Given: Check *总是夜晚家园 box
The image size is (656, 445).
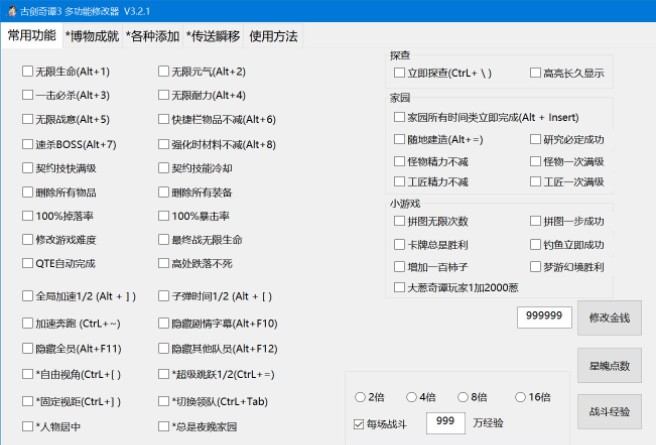Looking at the screenshot, I should [164, 426].
